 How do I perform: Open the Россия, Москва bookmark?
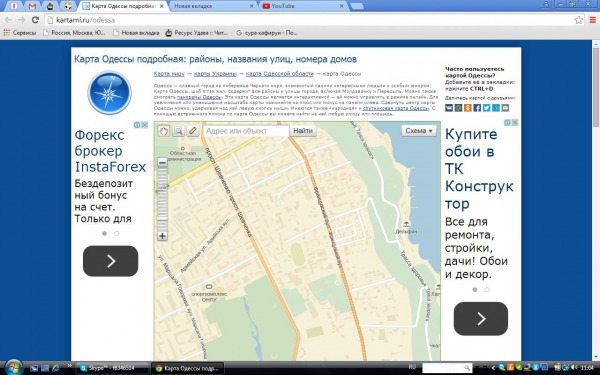(x=74, y=33)
